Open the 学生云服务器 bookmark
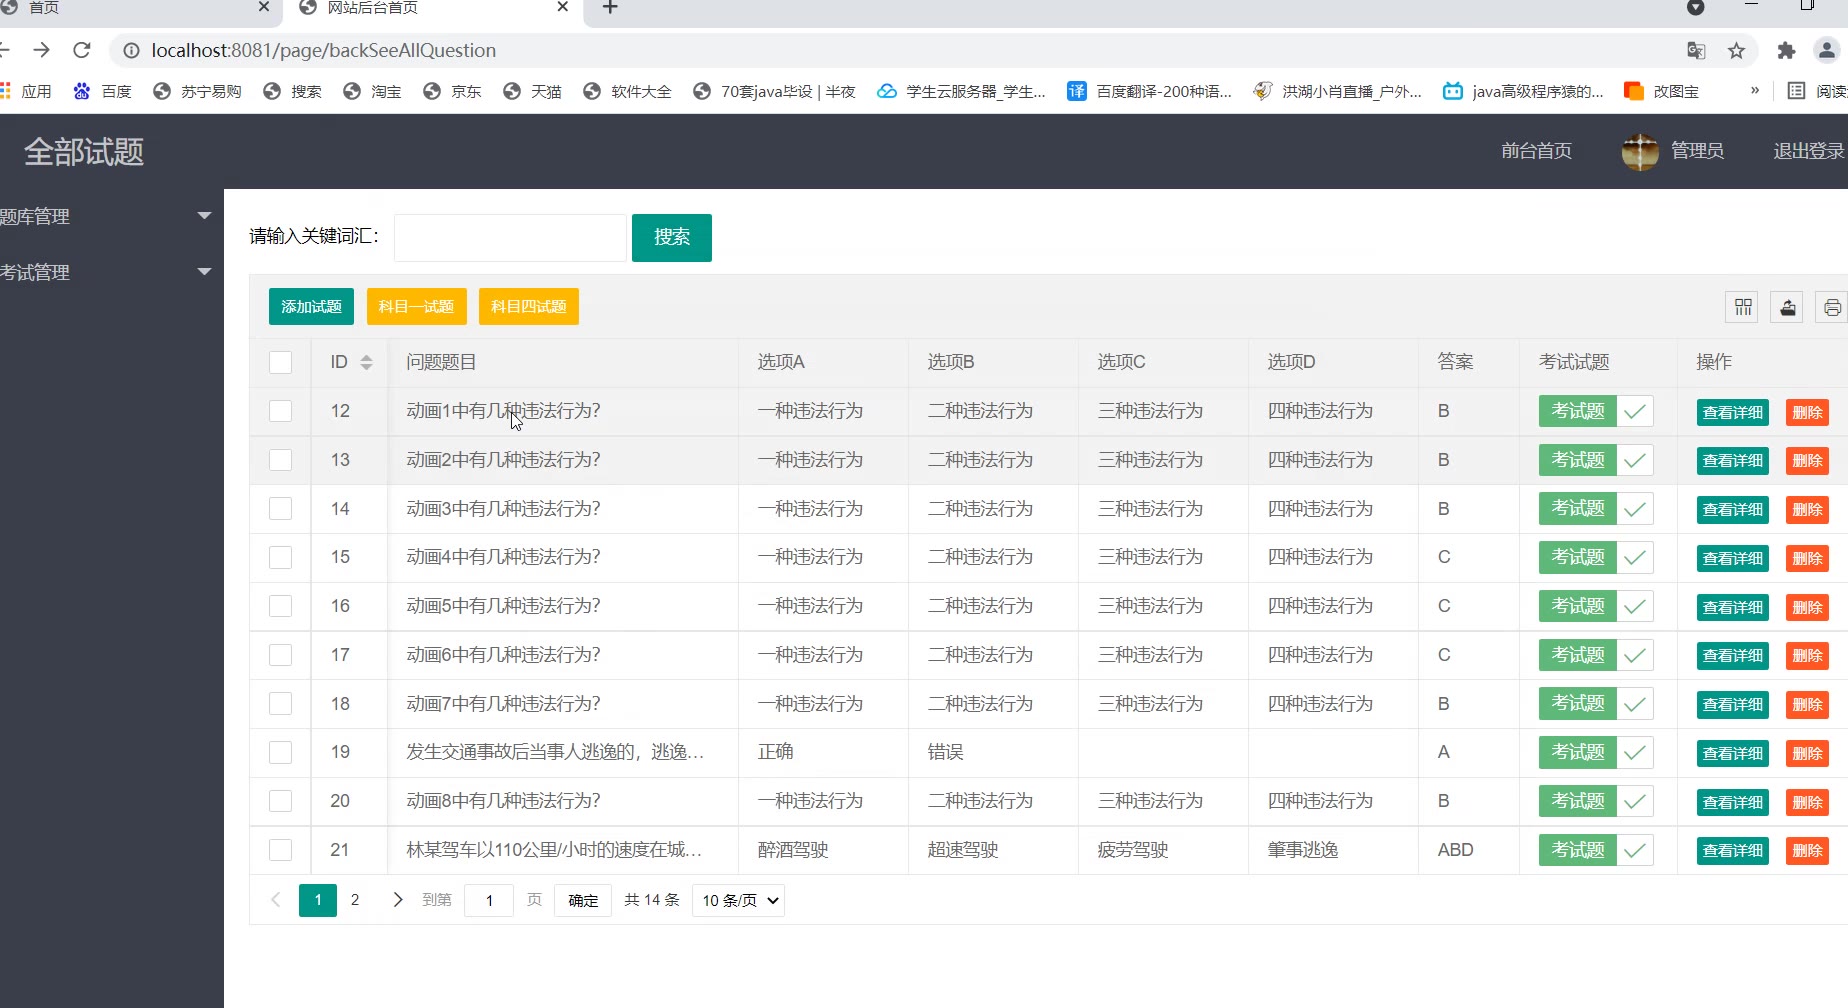The width and height of the screenshot is (1848, 1008). (x=961, y=91)
